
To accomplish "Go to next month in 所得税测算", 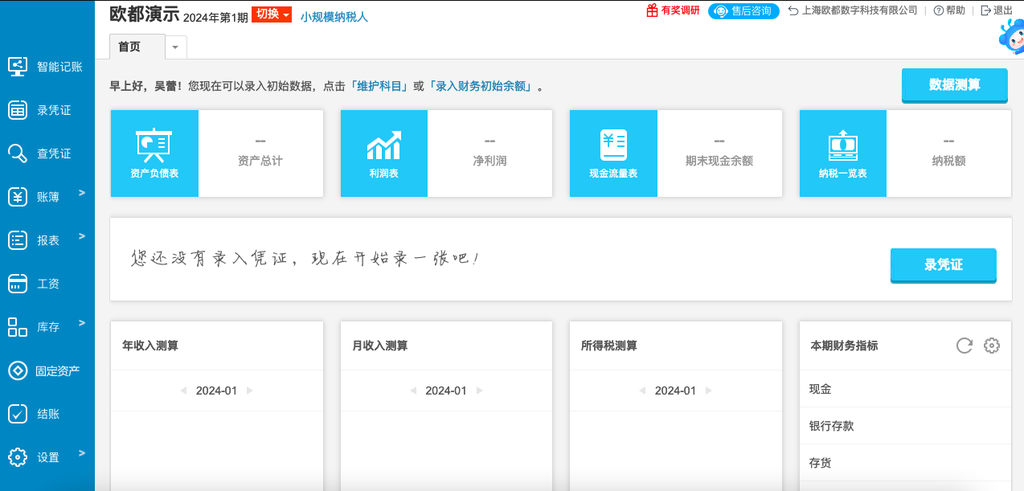I will click(x=709, y=390).
